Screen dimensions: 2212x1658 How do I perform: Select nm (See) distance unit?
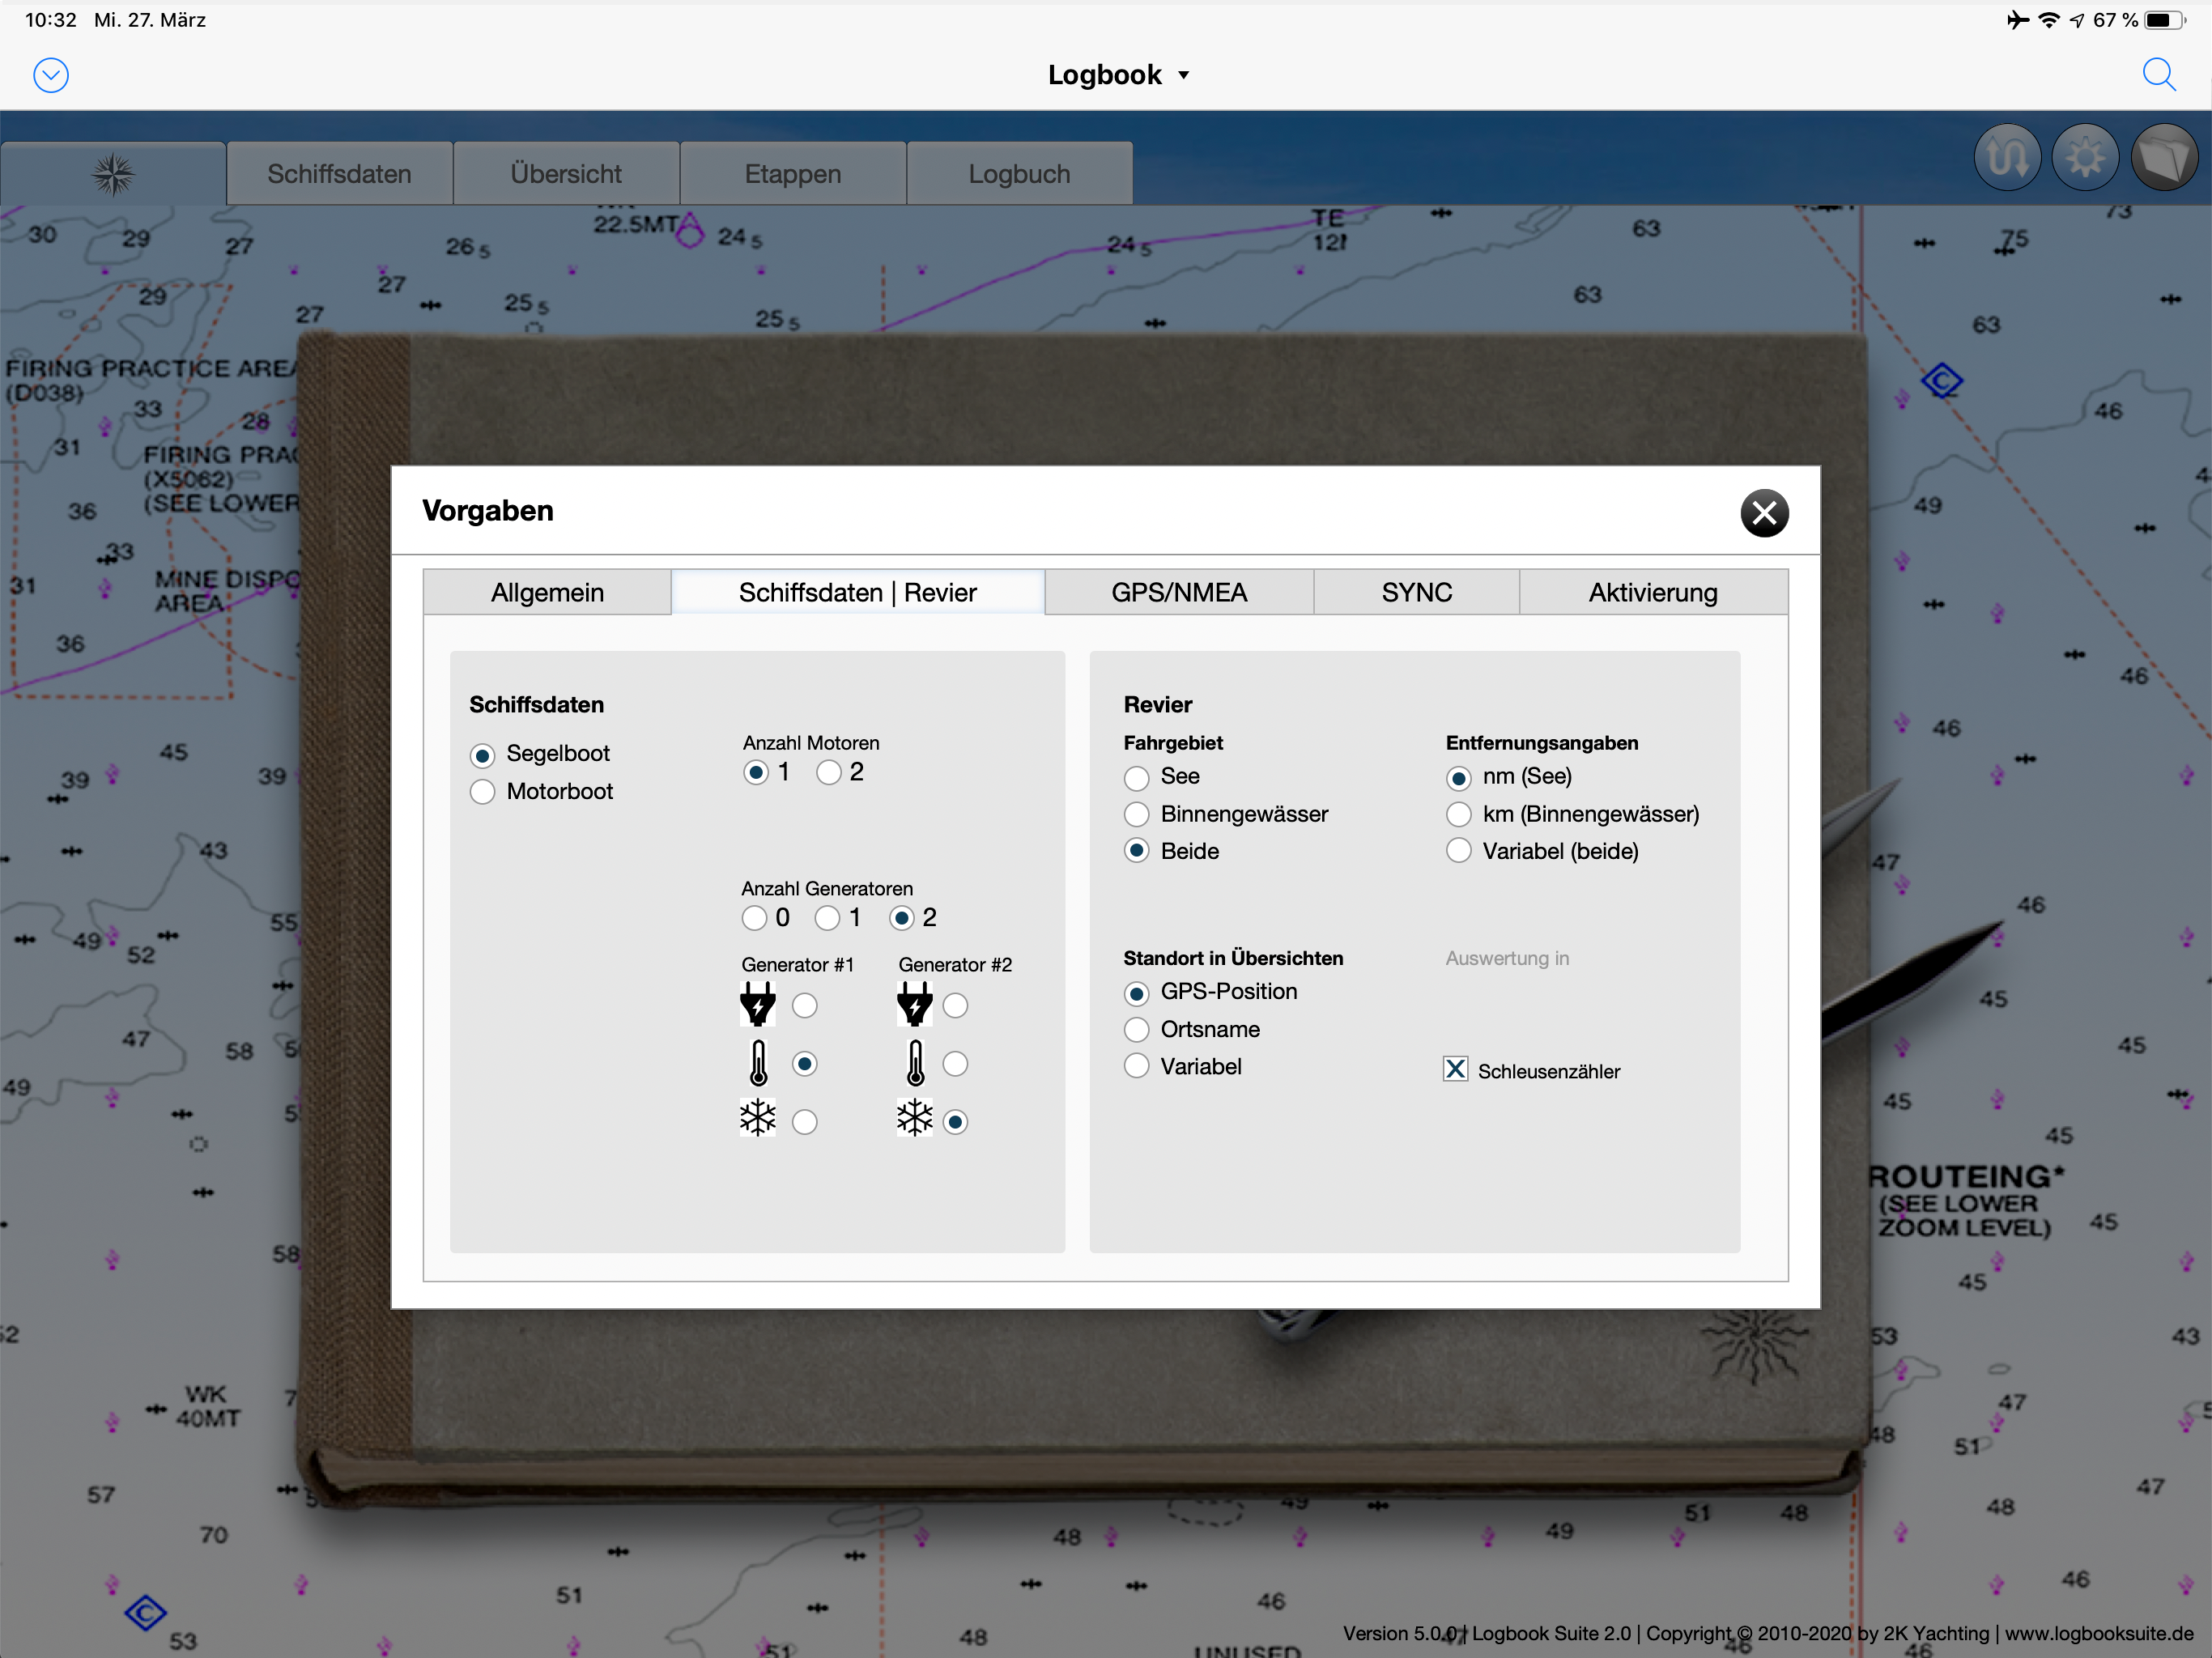coord(1459,778)
